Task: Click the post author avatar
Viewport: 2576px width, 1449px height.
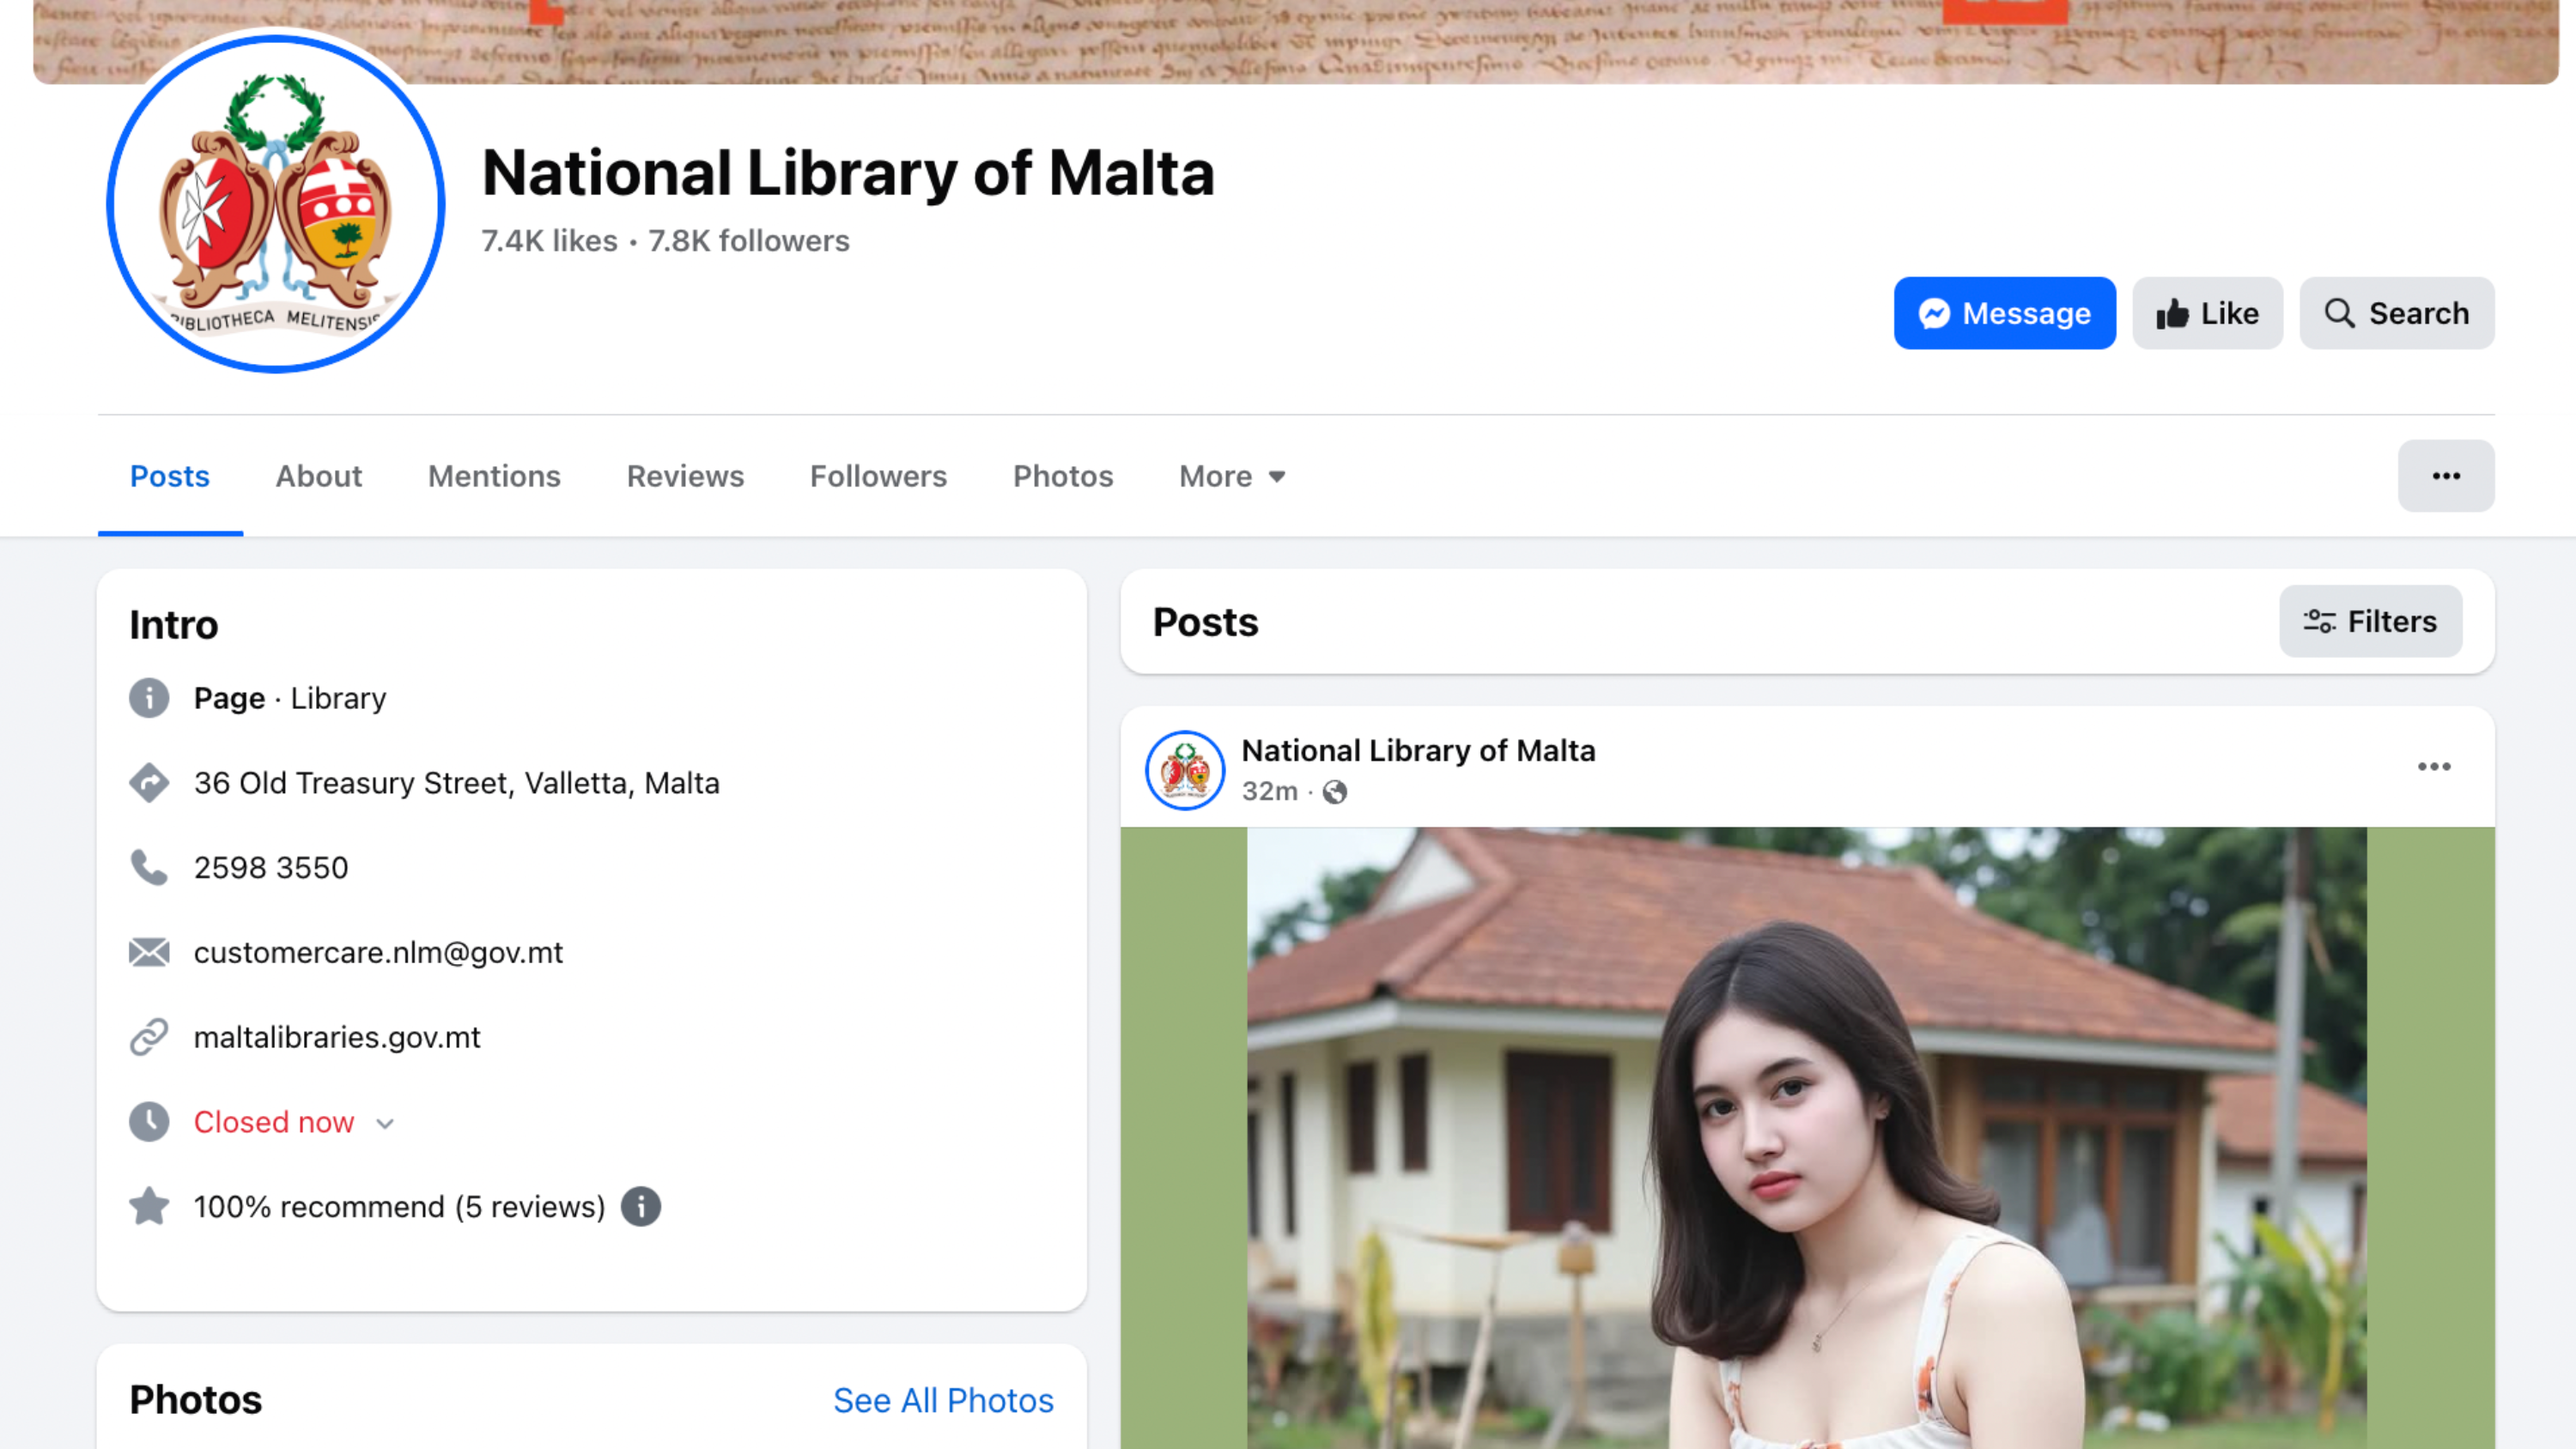Action: [1185, 770]
